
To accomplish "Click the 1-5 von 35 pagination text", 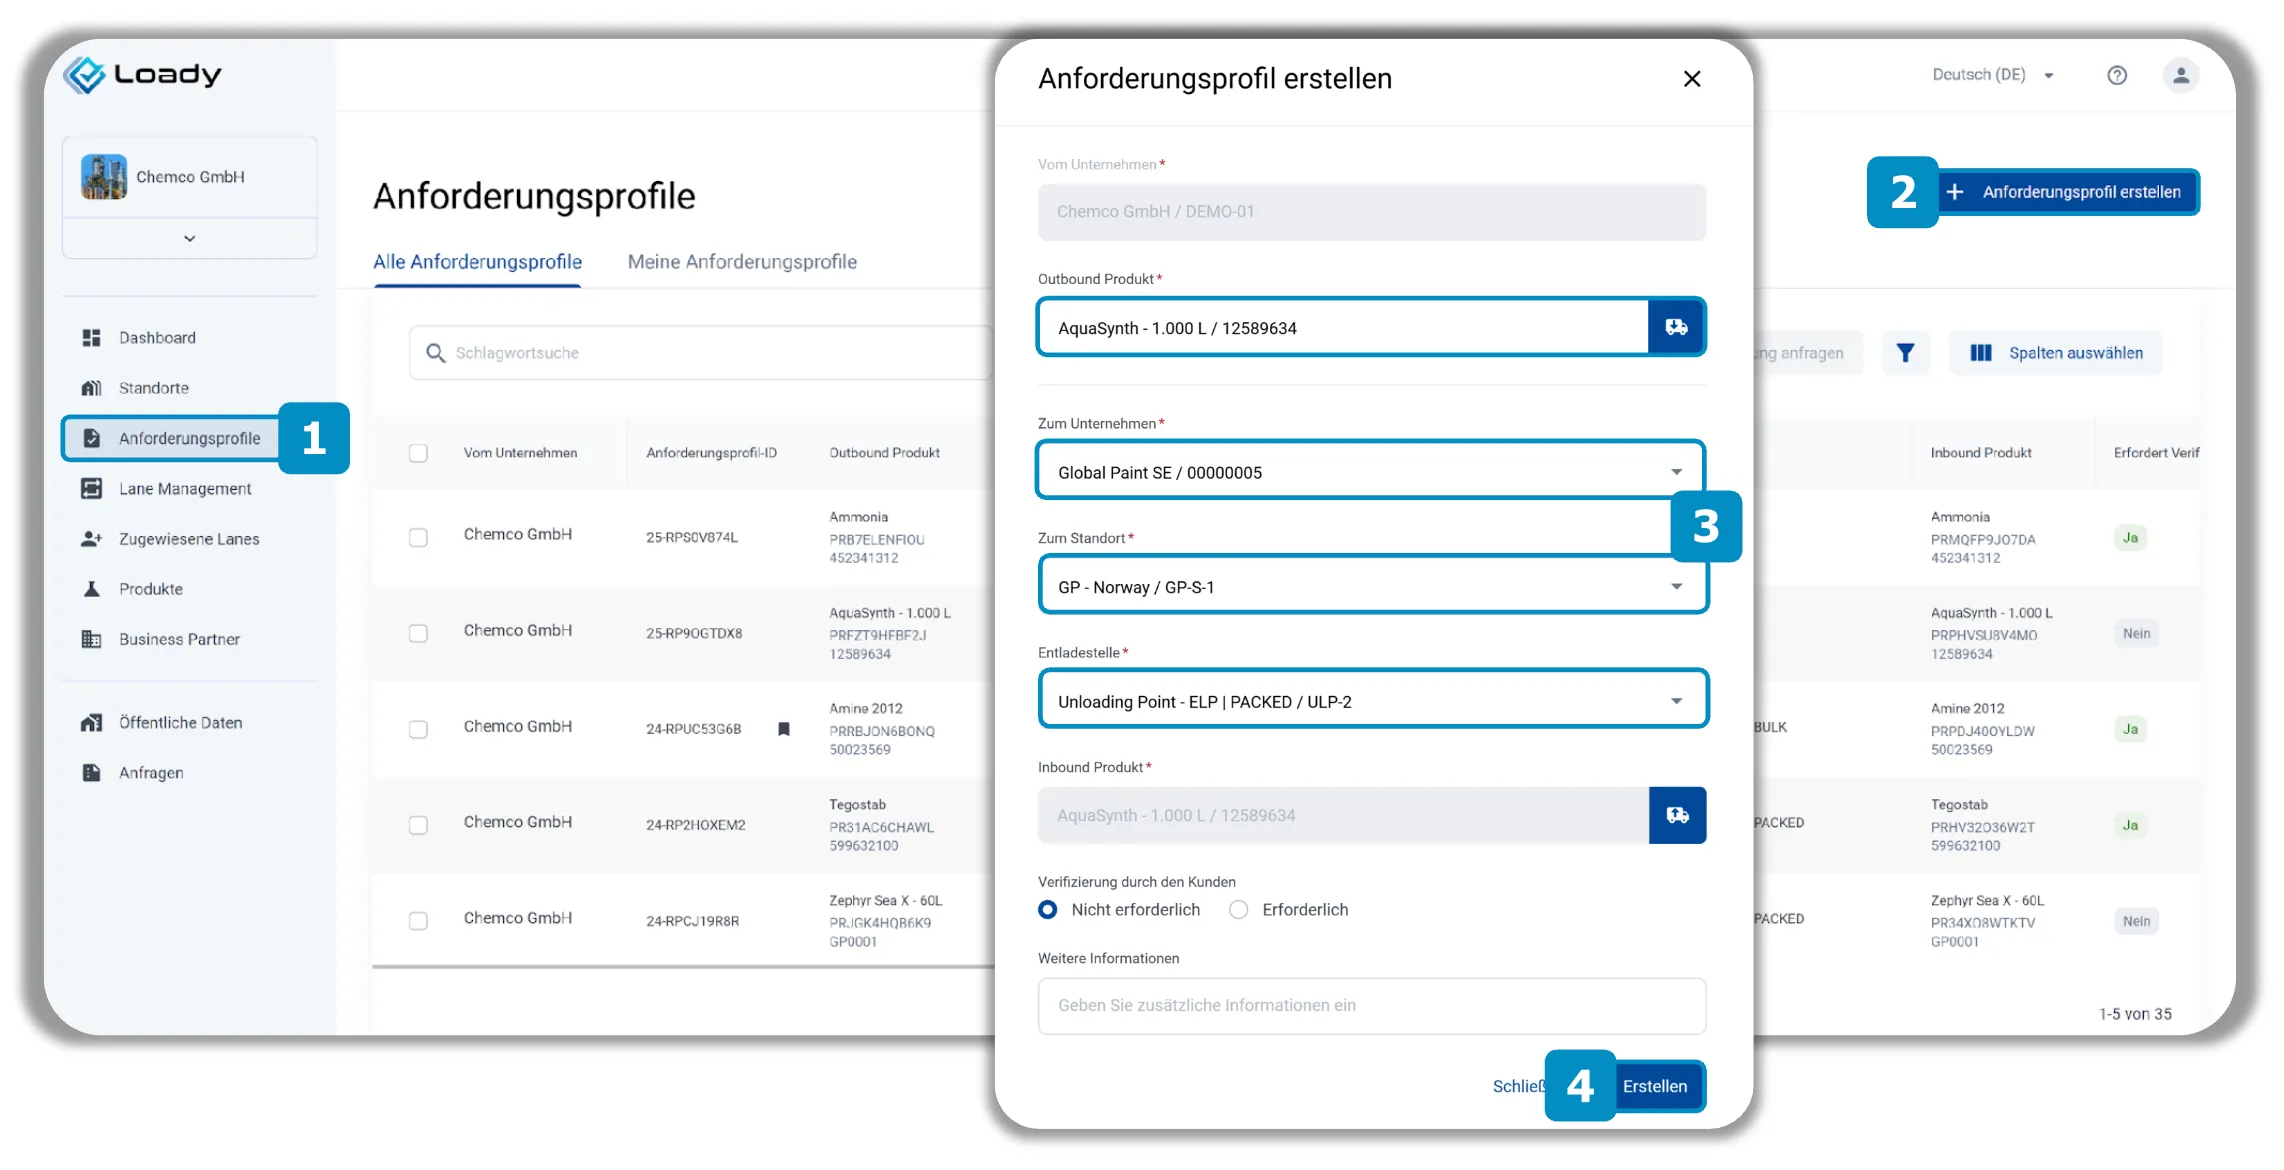I will (x=2135, y=1014).
